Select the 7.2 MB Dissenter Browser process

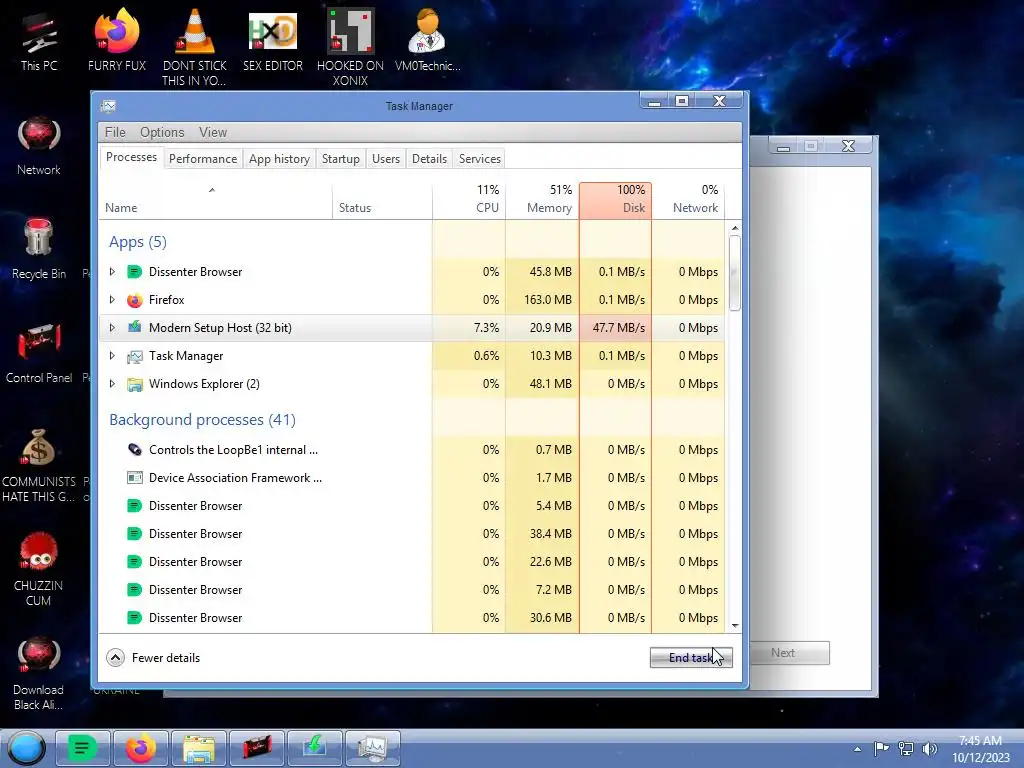pos(411,590)
